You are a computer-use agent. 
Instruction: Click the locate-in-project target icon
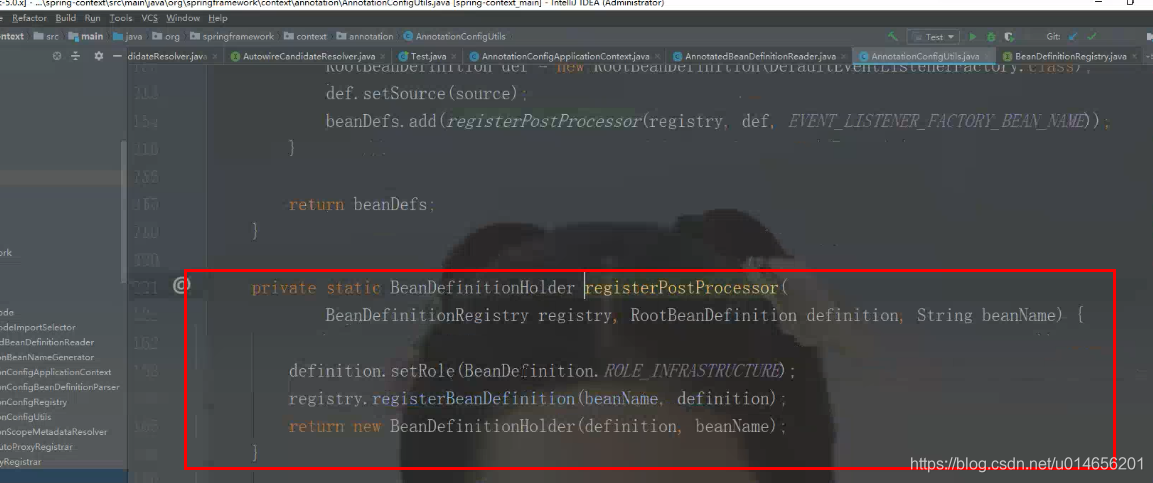[x=57, y=56]
